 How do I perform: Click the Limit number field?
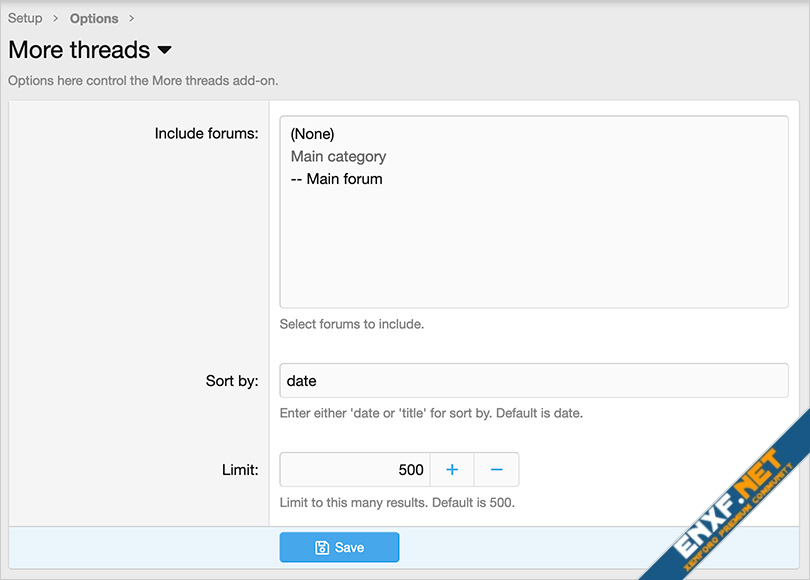[355, 470]
